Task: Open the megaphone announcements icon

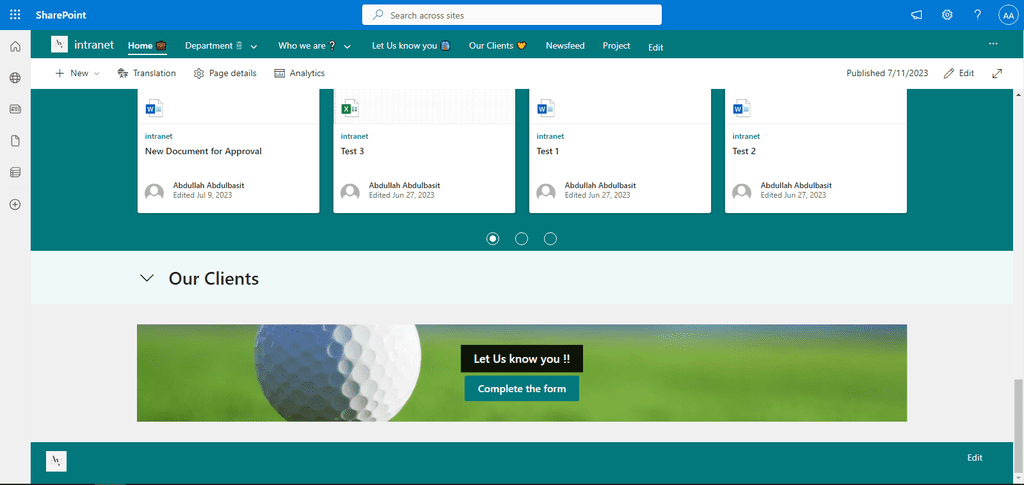Action: coord(917,15)
